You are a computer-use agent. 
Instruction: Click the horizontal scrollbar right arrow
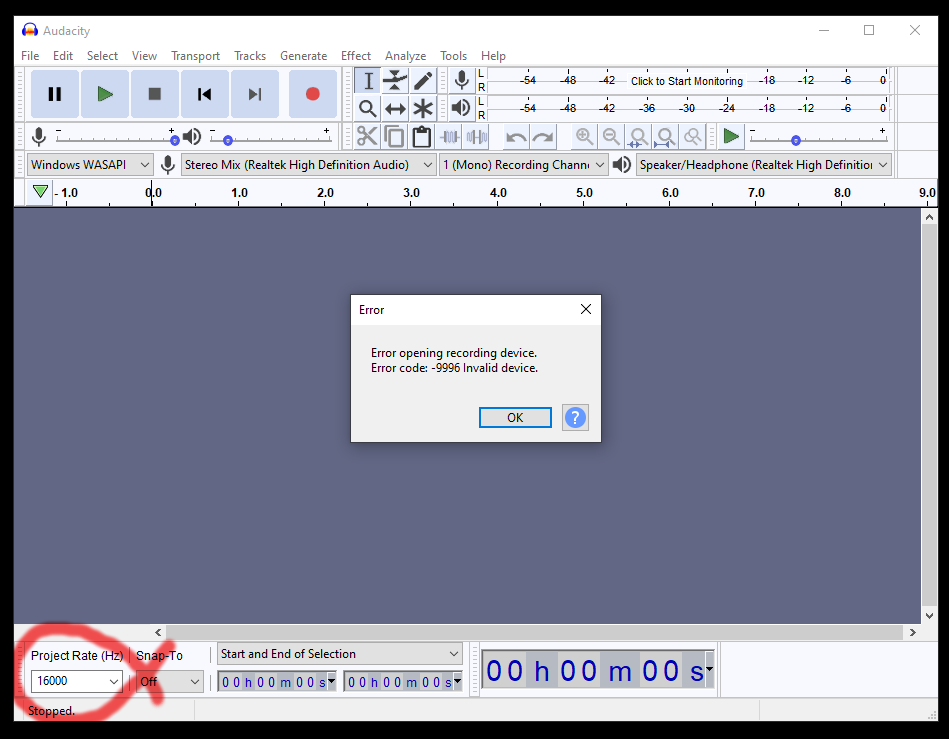coord(913,632)
